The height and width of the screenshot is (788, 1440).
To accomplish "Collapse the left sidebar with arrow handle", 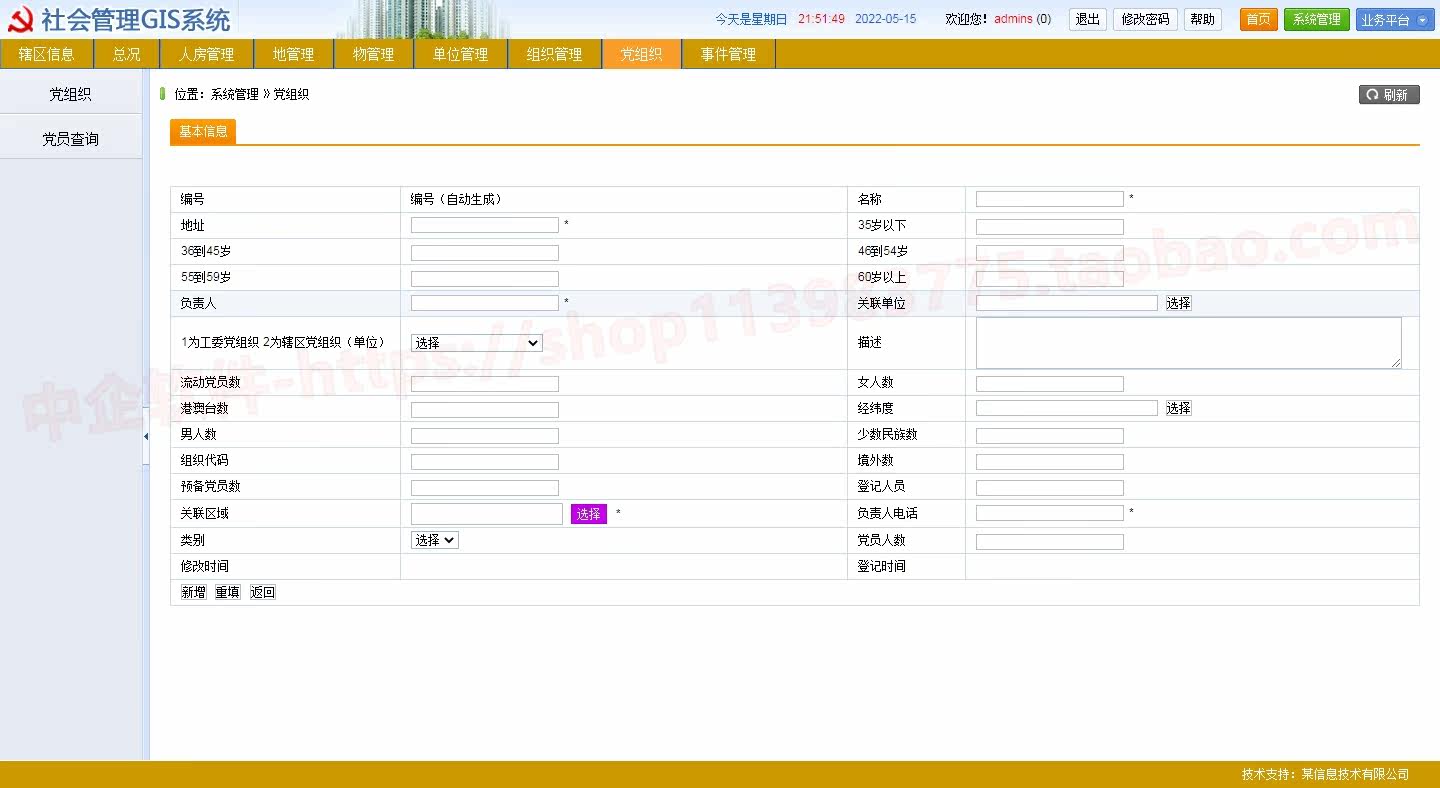I will pos(146,436).
